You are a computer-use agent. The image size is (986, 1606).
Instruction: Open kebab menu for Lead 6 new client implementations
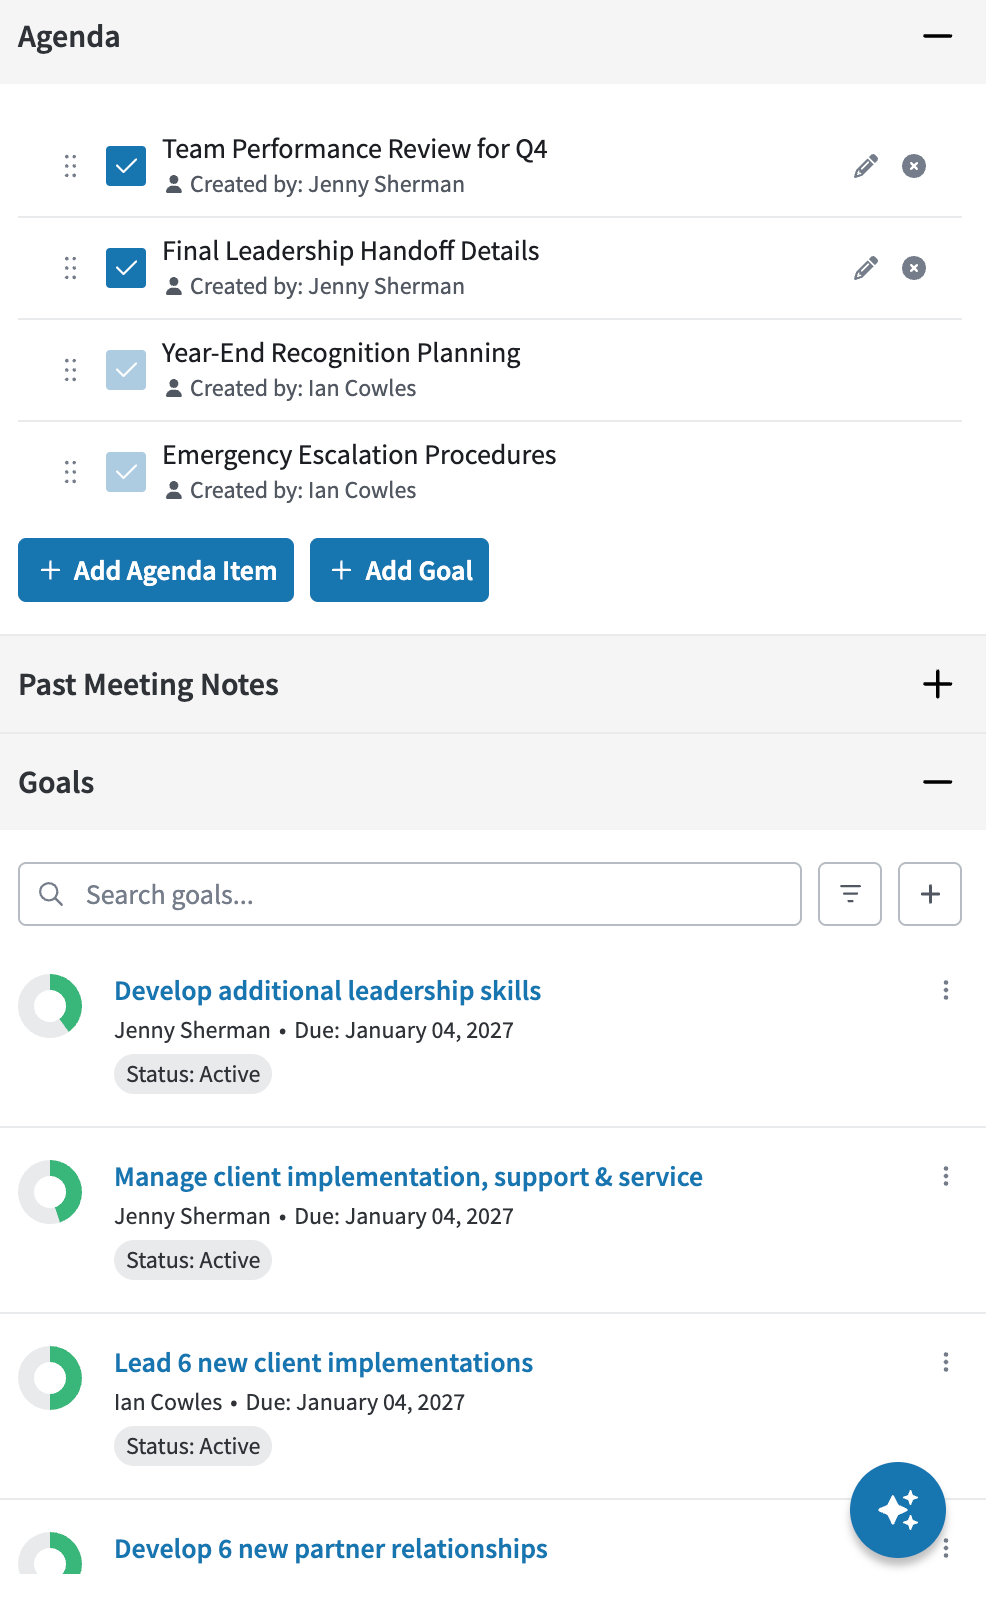pos(946,1362)
